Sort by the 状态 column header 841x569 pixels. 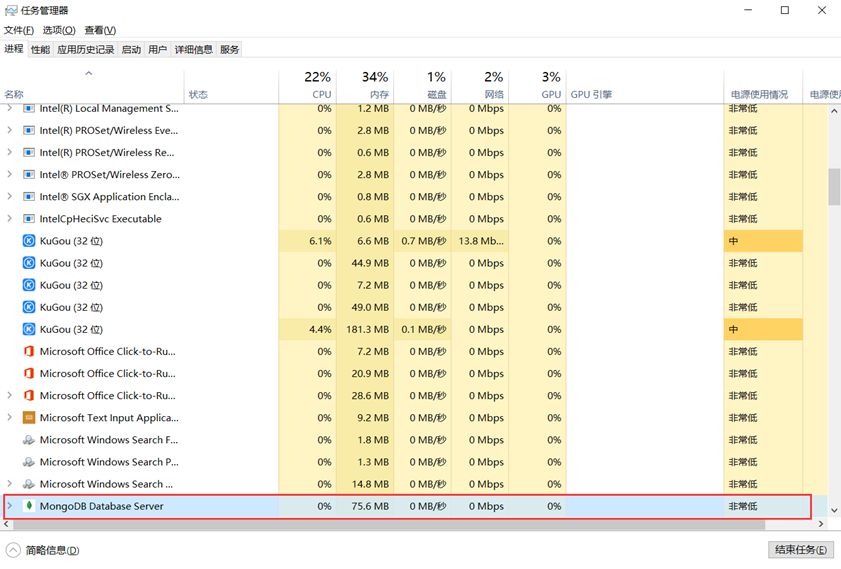click(x=231, y=86)
